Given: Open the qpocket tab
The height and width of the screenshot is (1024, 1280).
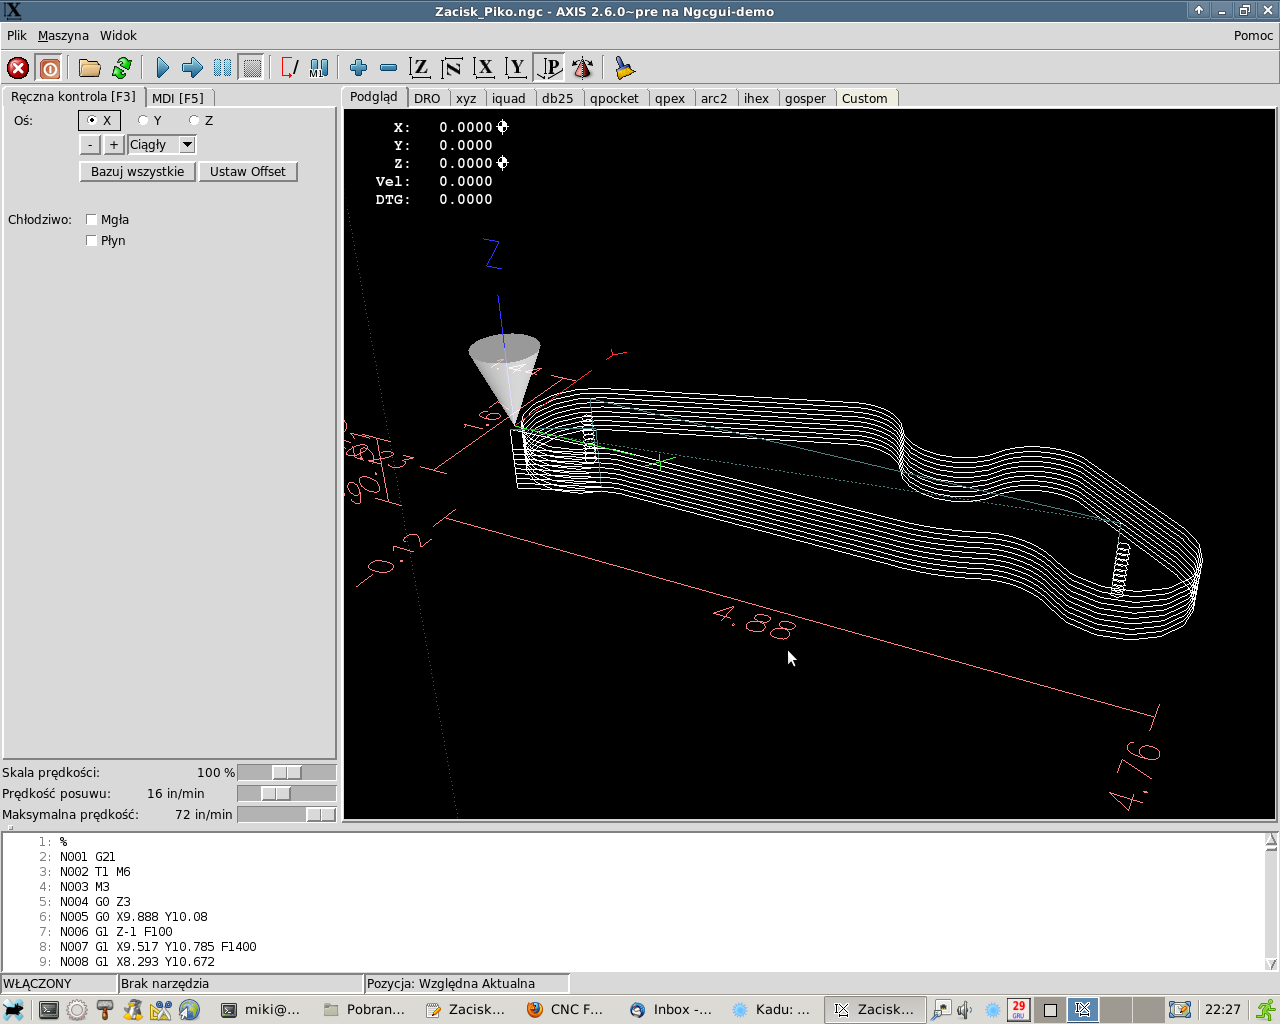Looking at the screenshot, I should pos(614,99).
